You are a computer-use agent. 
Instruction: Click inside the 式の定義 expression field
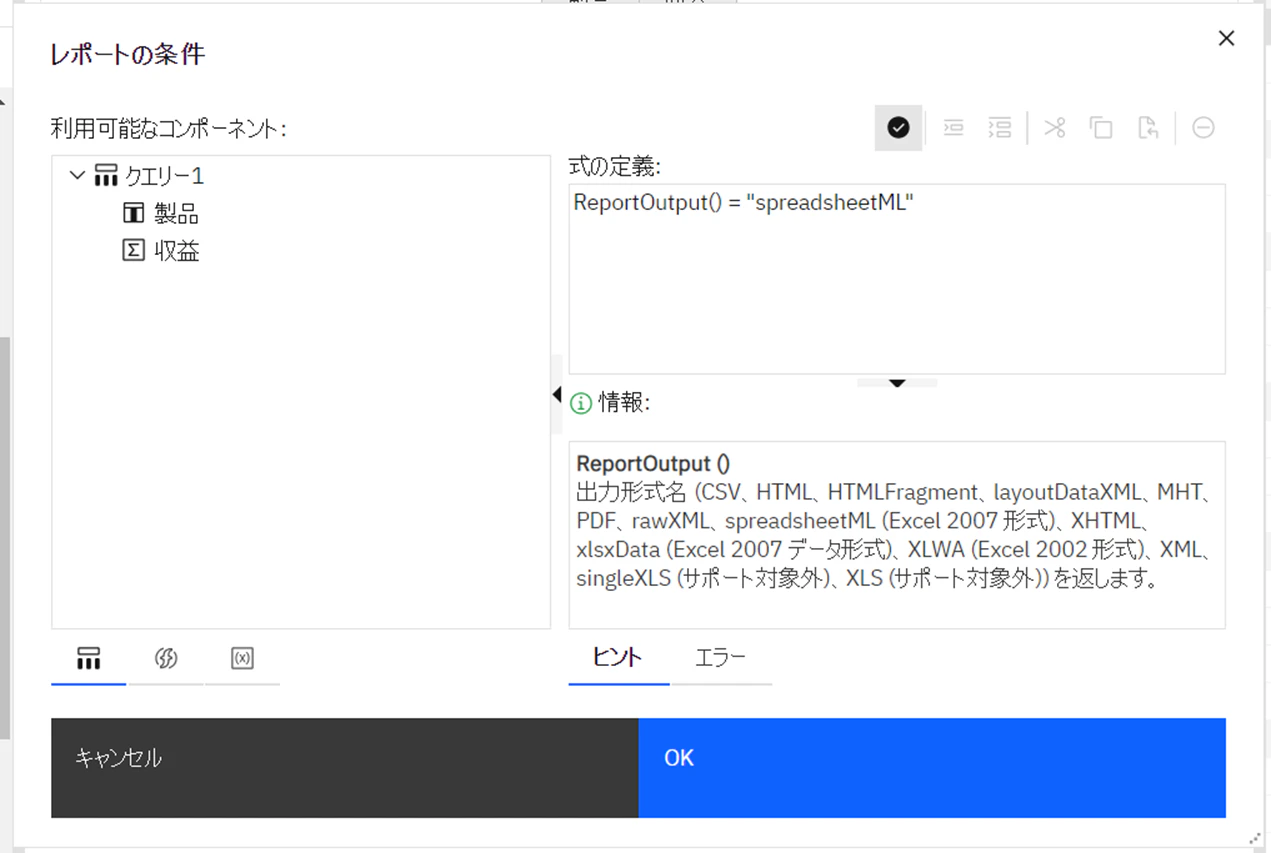click(x=897, y=279)
